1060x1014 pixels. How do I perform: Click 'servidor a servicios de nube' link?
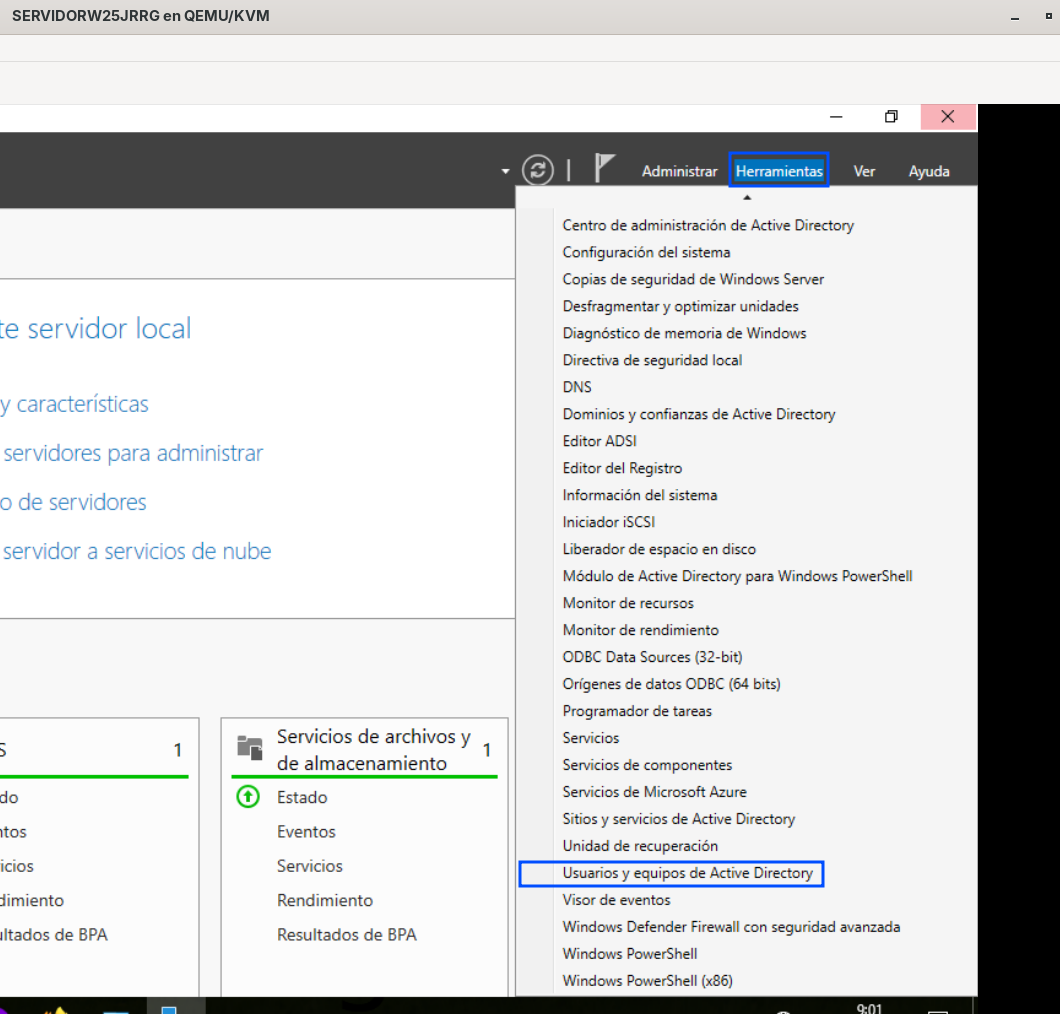coord(137,552)
